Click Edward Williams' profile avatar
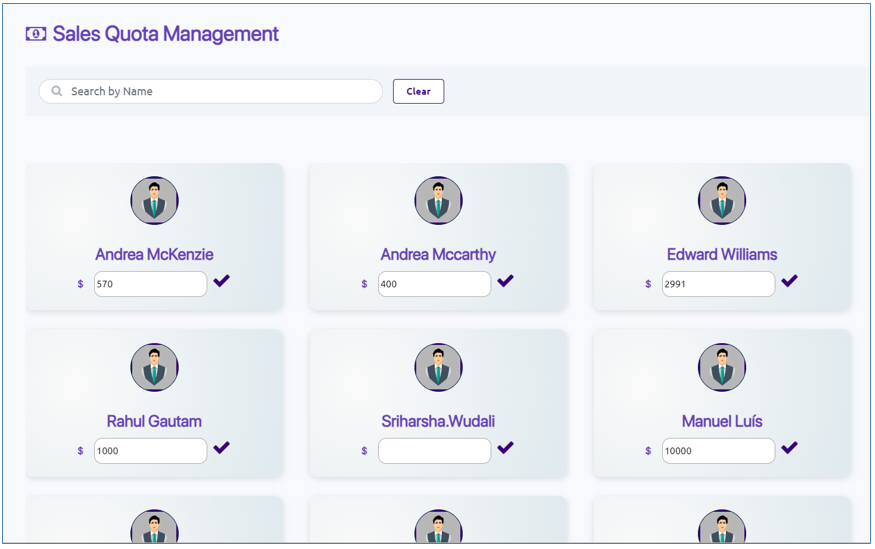The width and height of the screenshot is (875, 549). [722, 201]
